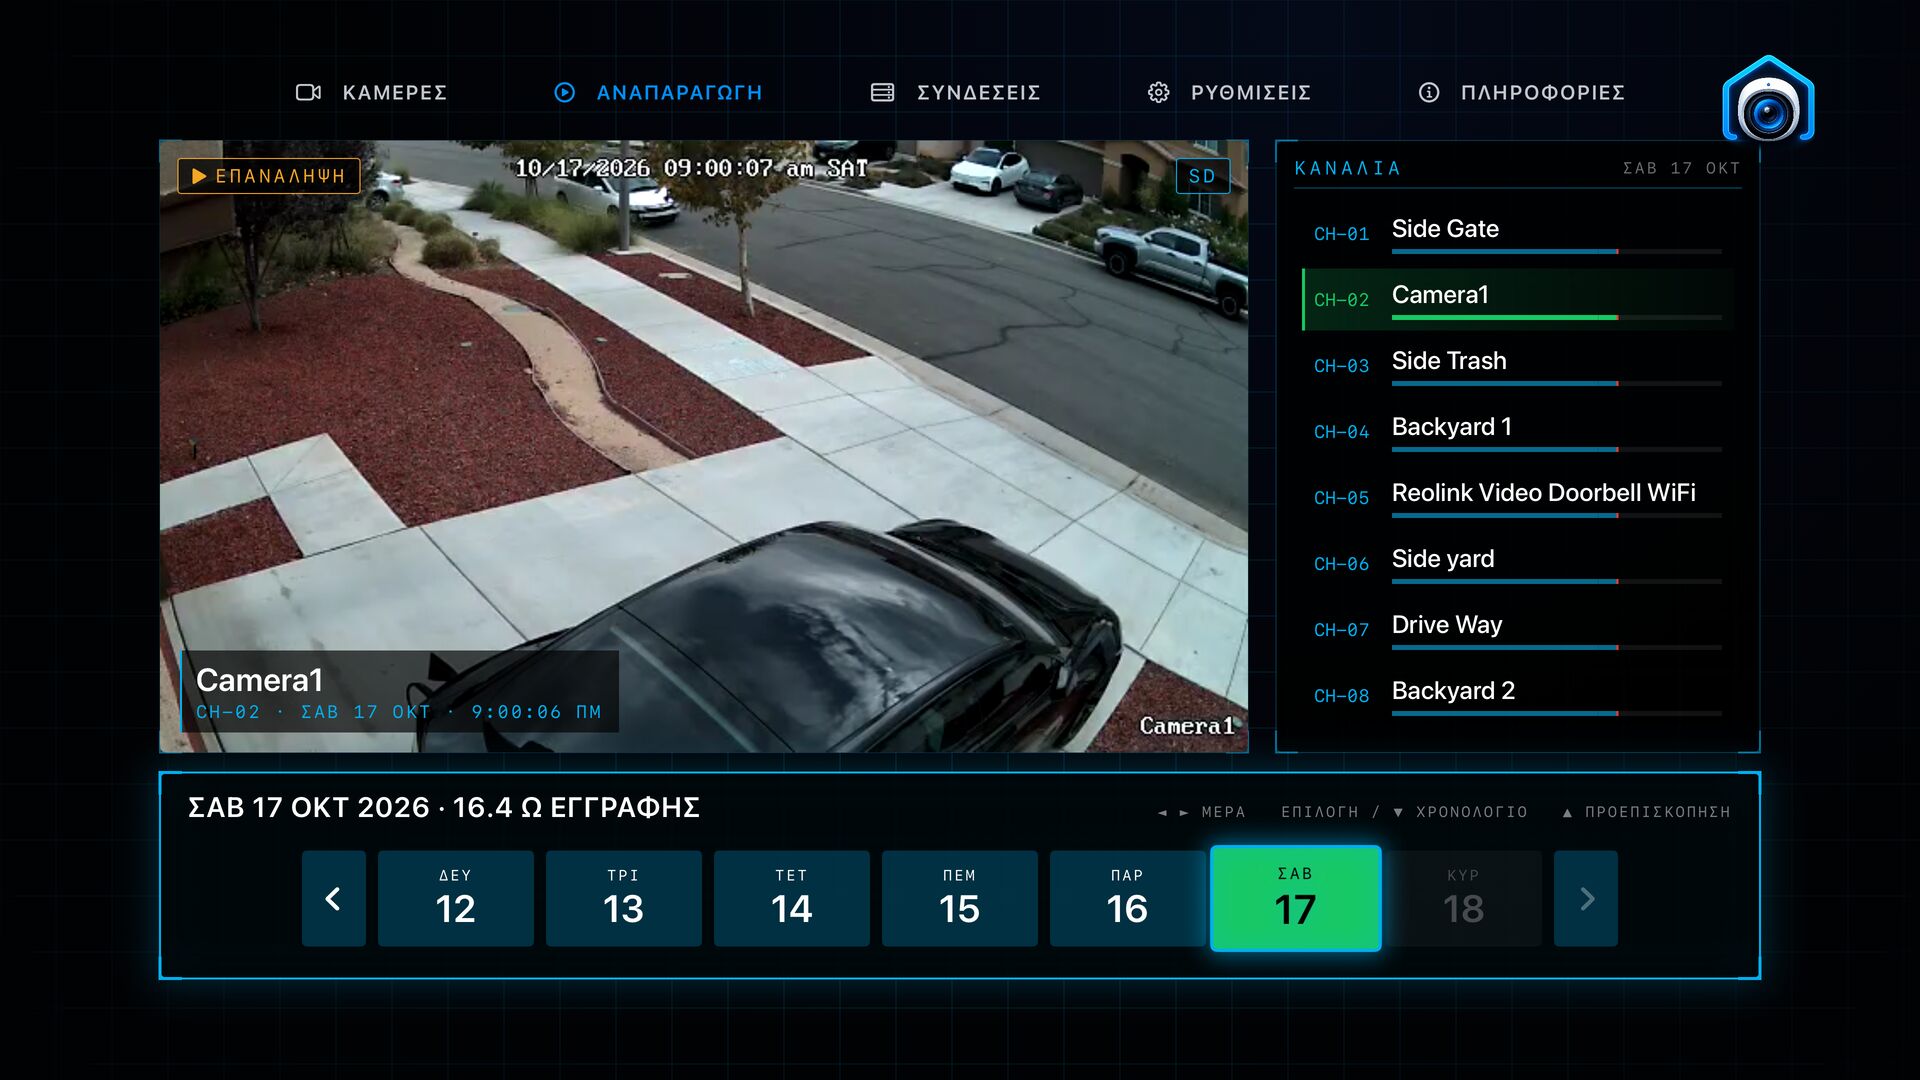The width and height of the screenshot is (1920, 1080).
Task: Pick Friday ΠΑΡ 16
Action: (1128, 898)
